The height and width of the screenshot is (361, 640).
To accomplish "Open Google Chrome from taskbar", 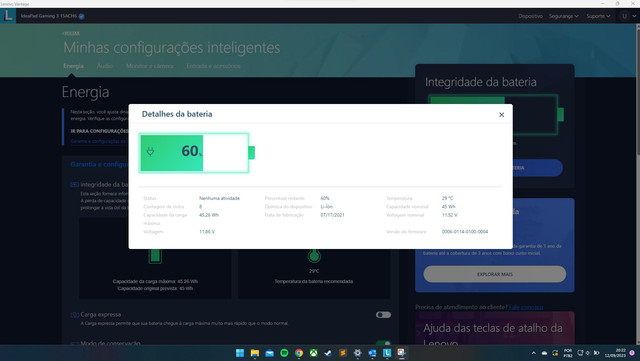I will (x=299, y=353).
